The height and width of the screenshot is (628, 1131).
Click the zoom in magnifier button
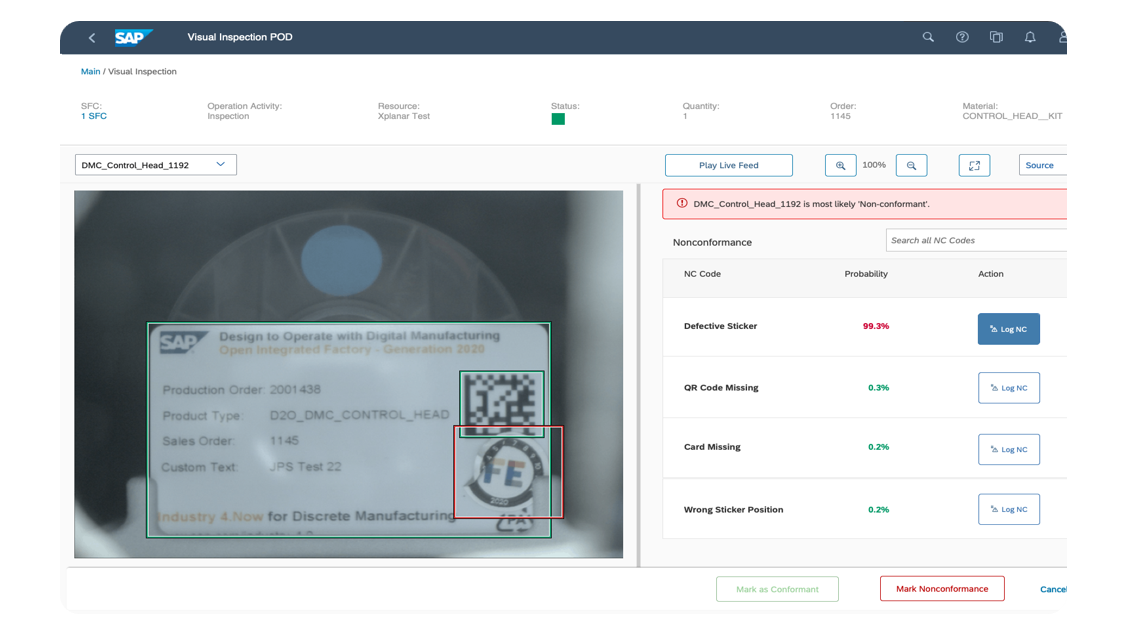pyautogui.click(x=840, y=165)
